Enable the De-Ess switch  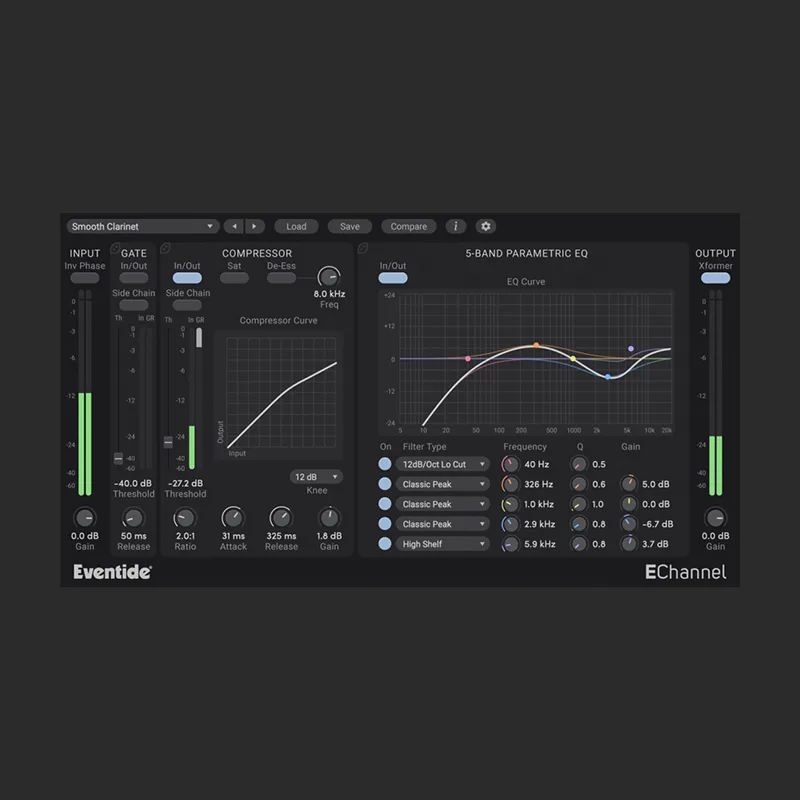(281, 278)
